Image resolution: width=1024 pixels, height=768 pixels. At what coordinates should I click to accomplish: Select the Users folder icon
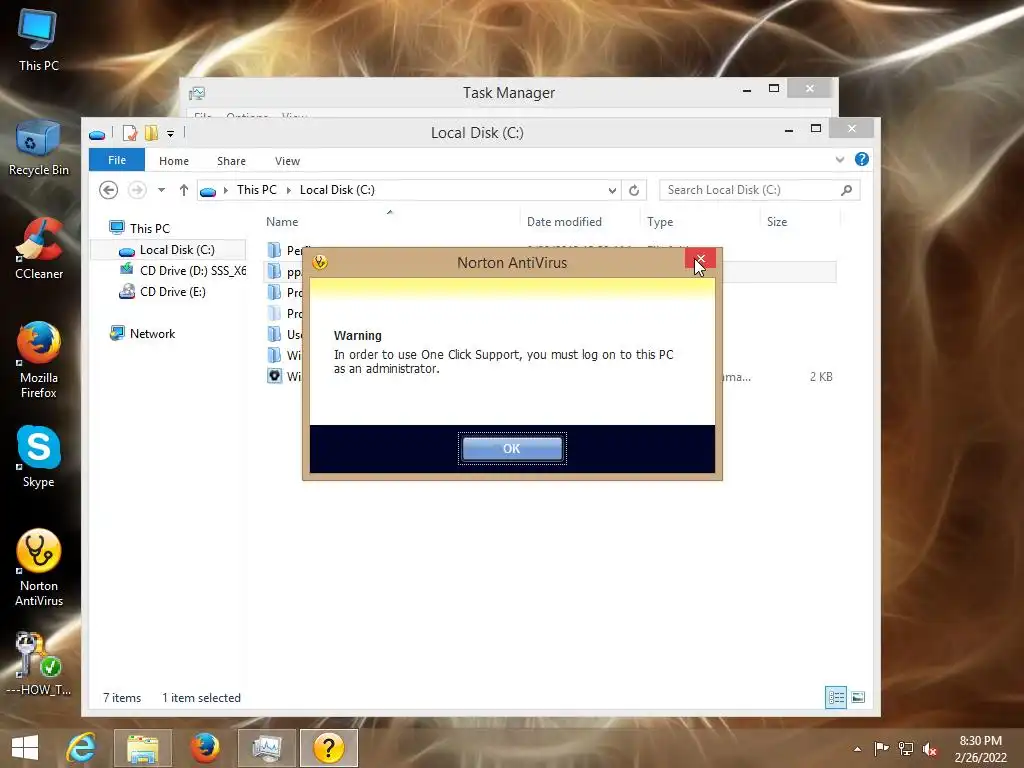[275, 334]
